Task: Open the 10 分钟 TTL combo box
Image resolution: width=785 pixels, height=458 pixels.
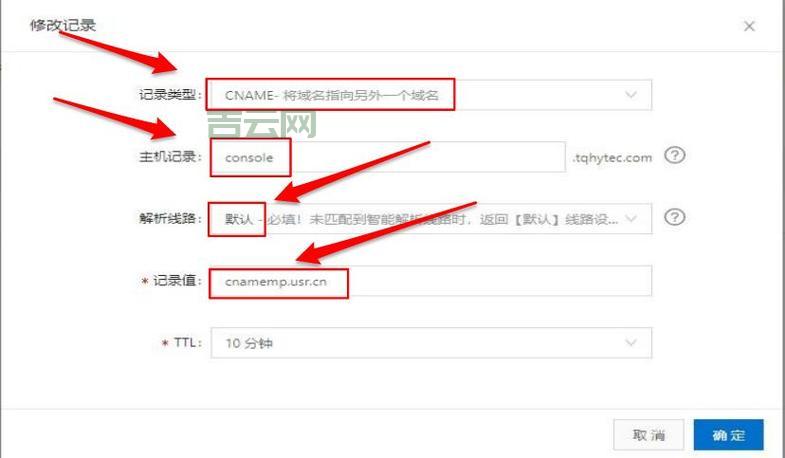Action: point(431,343)
